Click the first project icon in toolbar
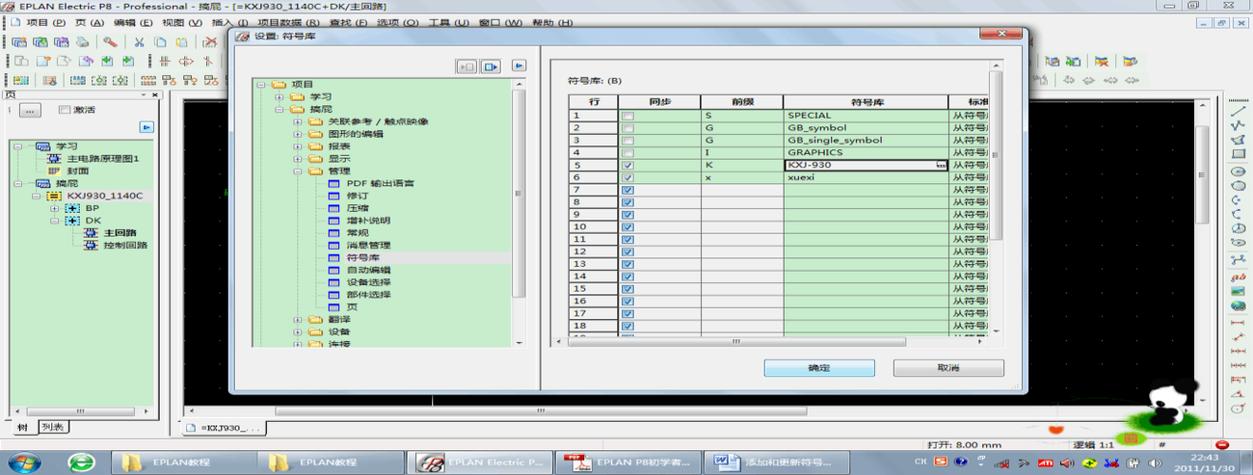Viewport: 1253px width, 475px height. coord(19,42)
